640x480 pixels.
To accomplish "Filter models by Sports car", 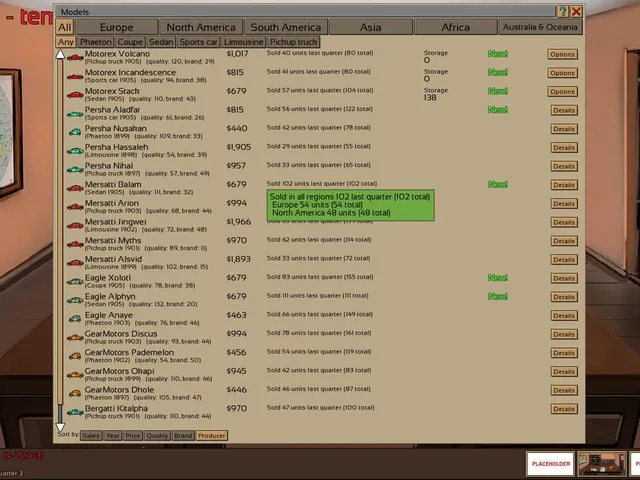I will [x=198, y=42].
